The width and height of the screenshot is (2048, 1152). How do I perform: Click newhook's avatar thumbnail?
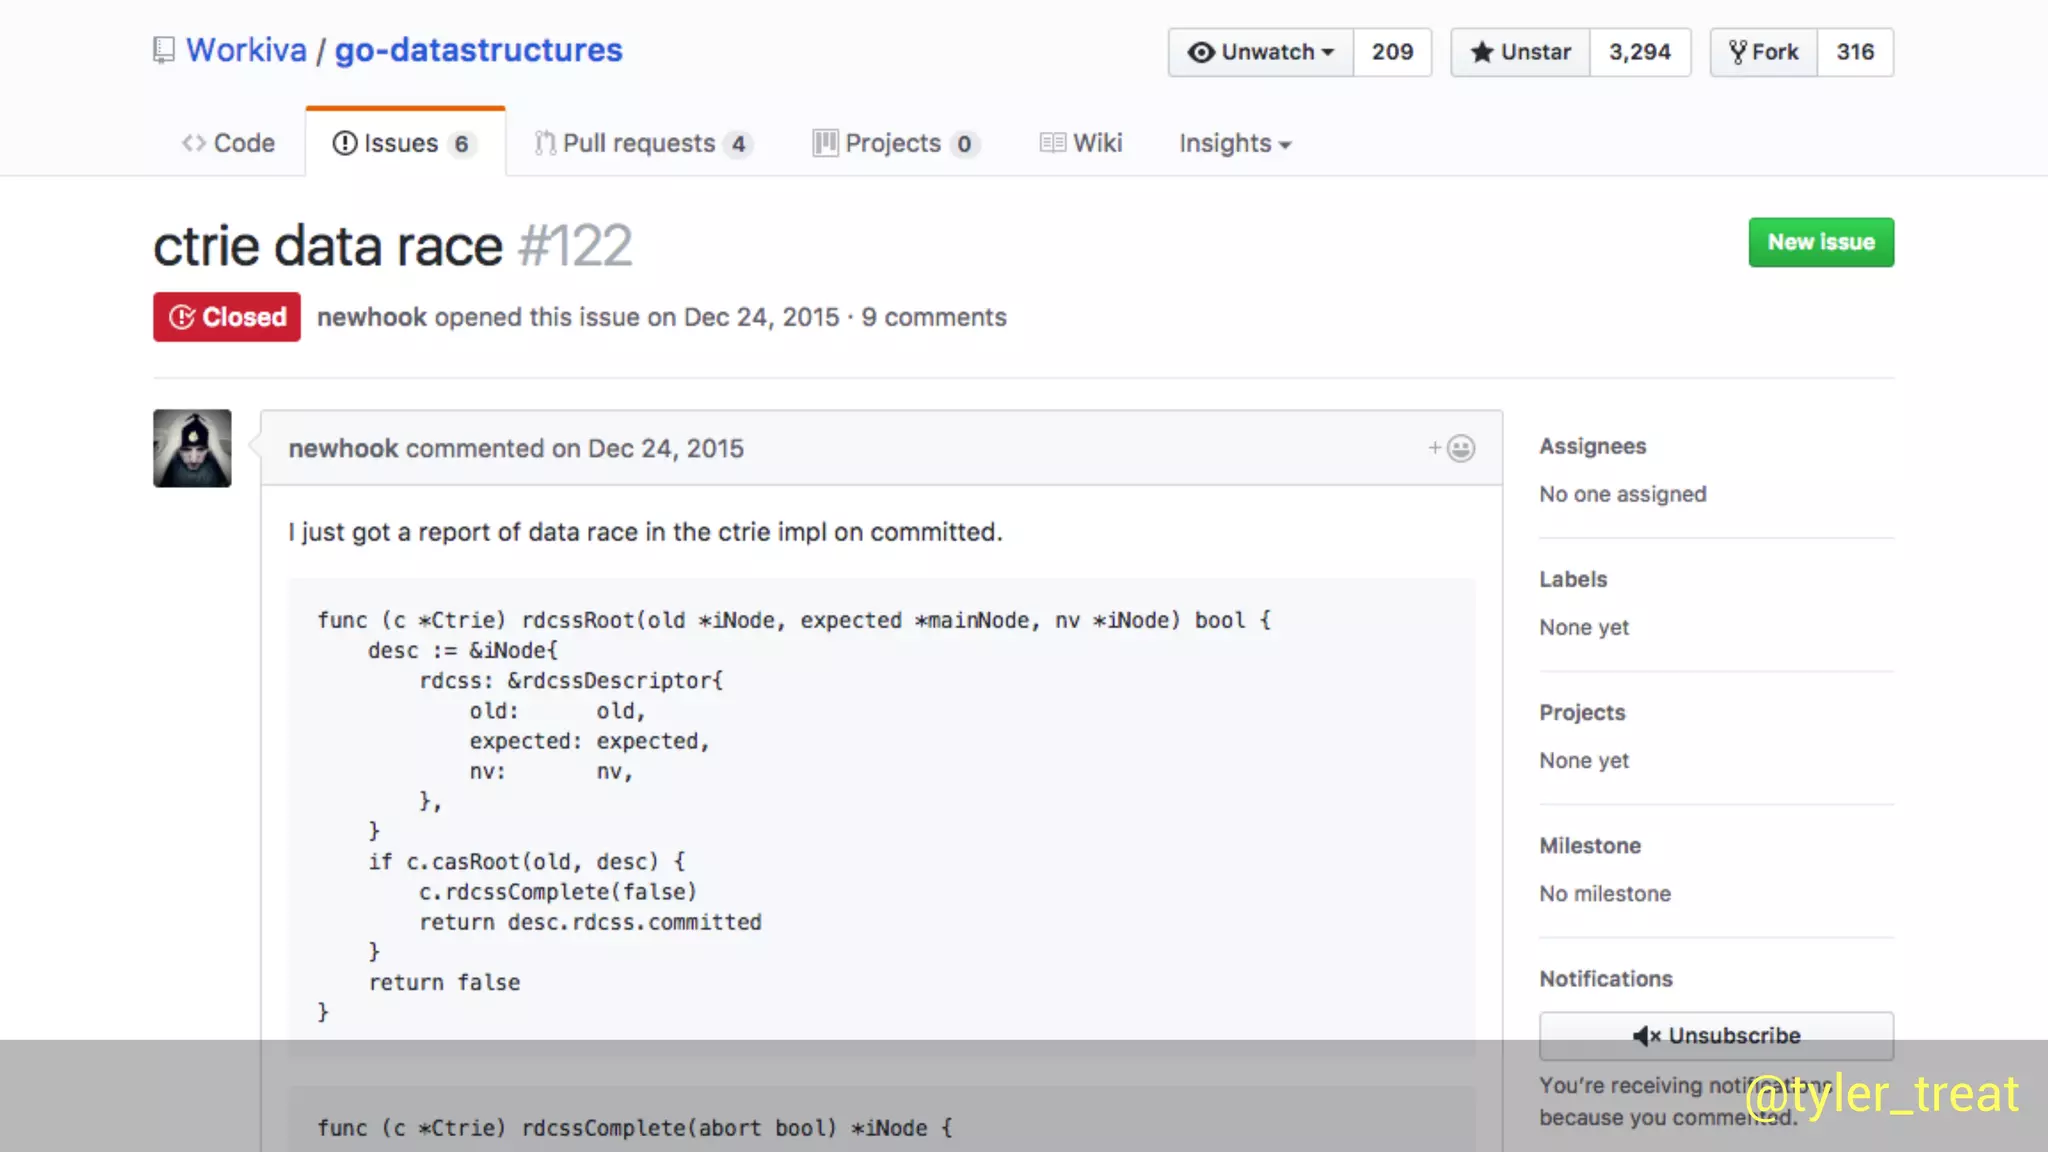coord(192,448)
